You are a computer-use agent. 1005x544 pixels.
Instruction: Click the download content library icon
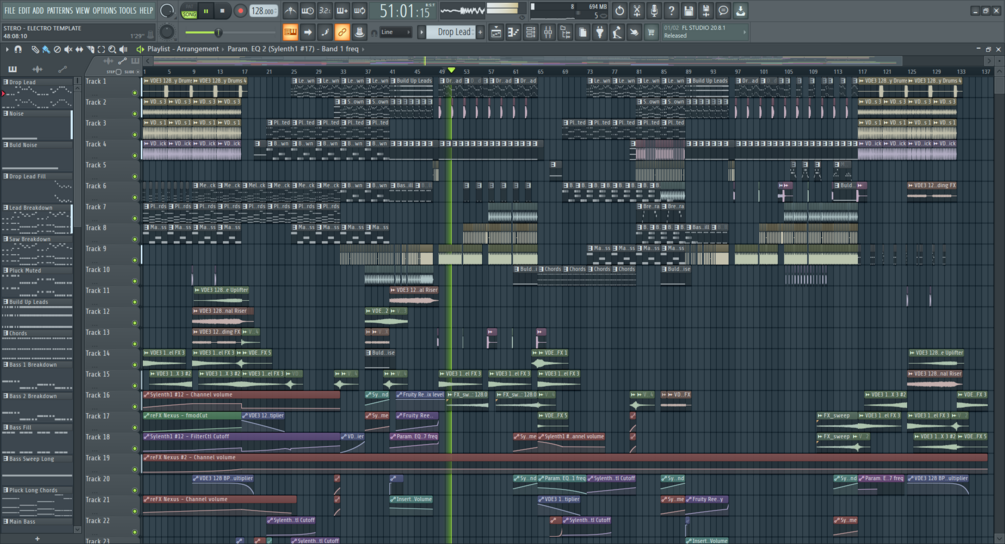740,11
